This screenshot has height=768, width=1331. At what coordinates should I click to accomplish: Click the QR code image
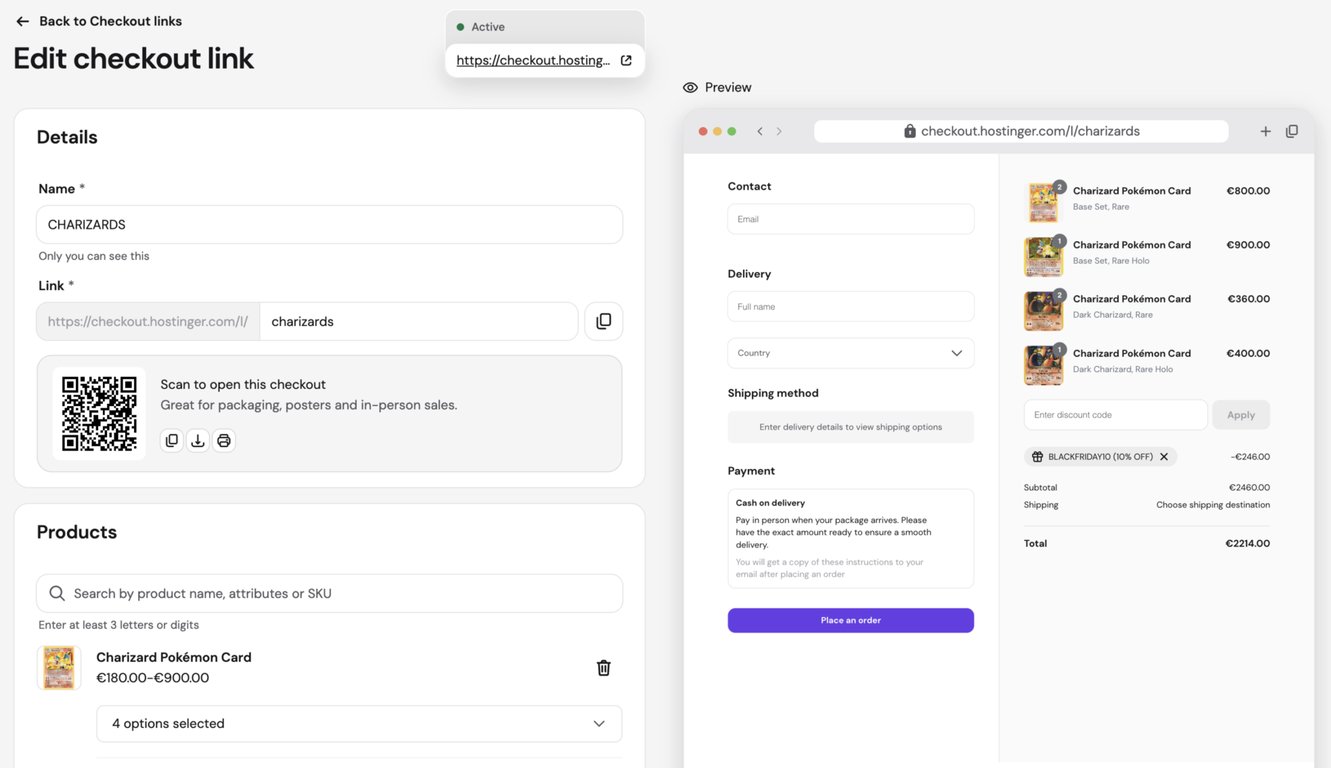coord(99,413)
